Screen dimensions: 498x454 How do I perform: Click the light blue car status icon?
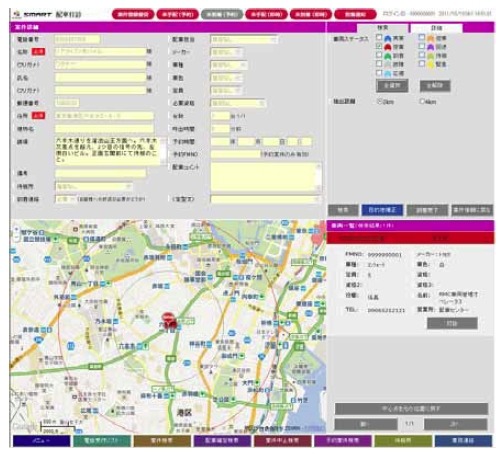[x=388, y=73]
